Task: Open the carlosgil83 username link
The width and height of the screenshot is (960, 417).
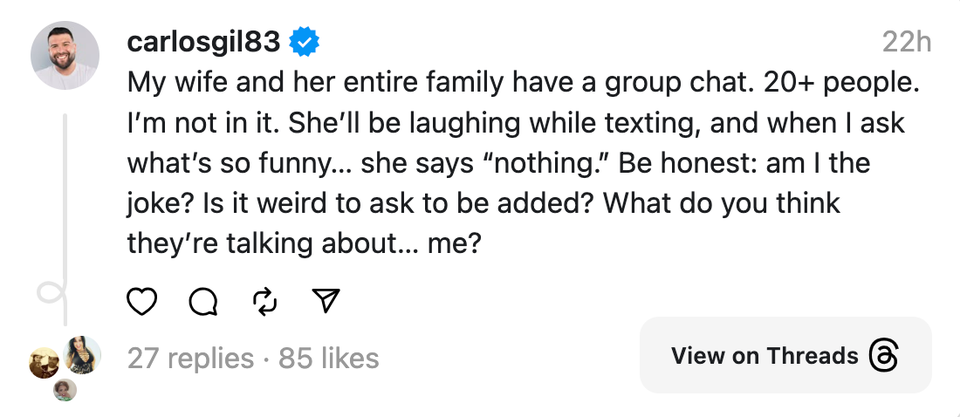Action: pos(205,42)
